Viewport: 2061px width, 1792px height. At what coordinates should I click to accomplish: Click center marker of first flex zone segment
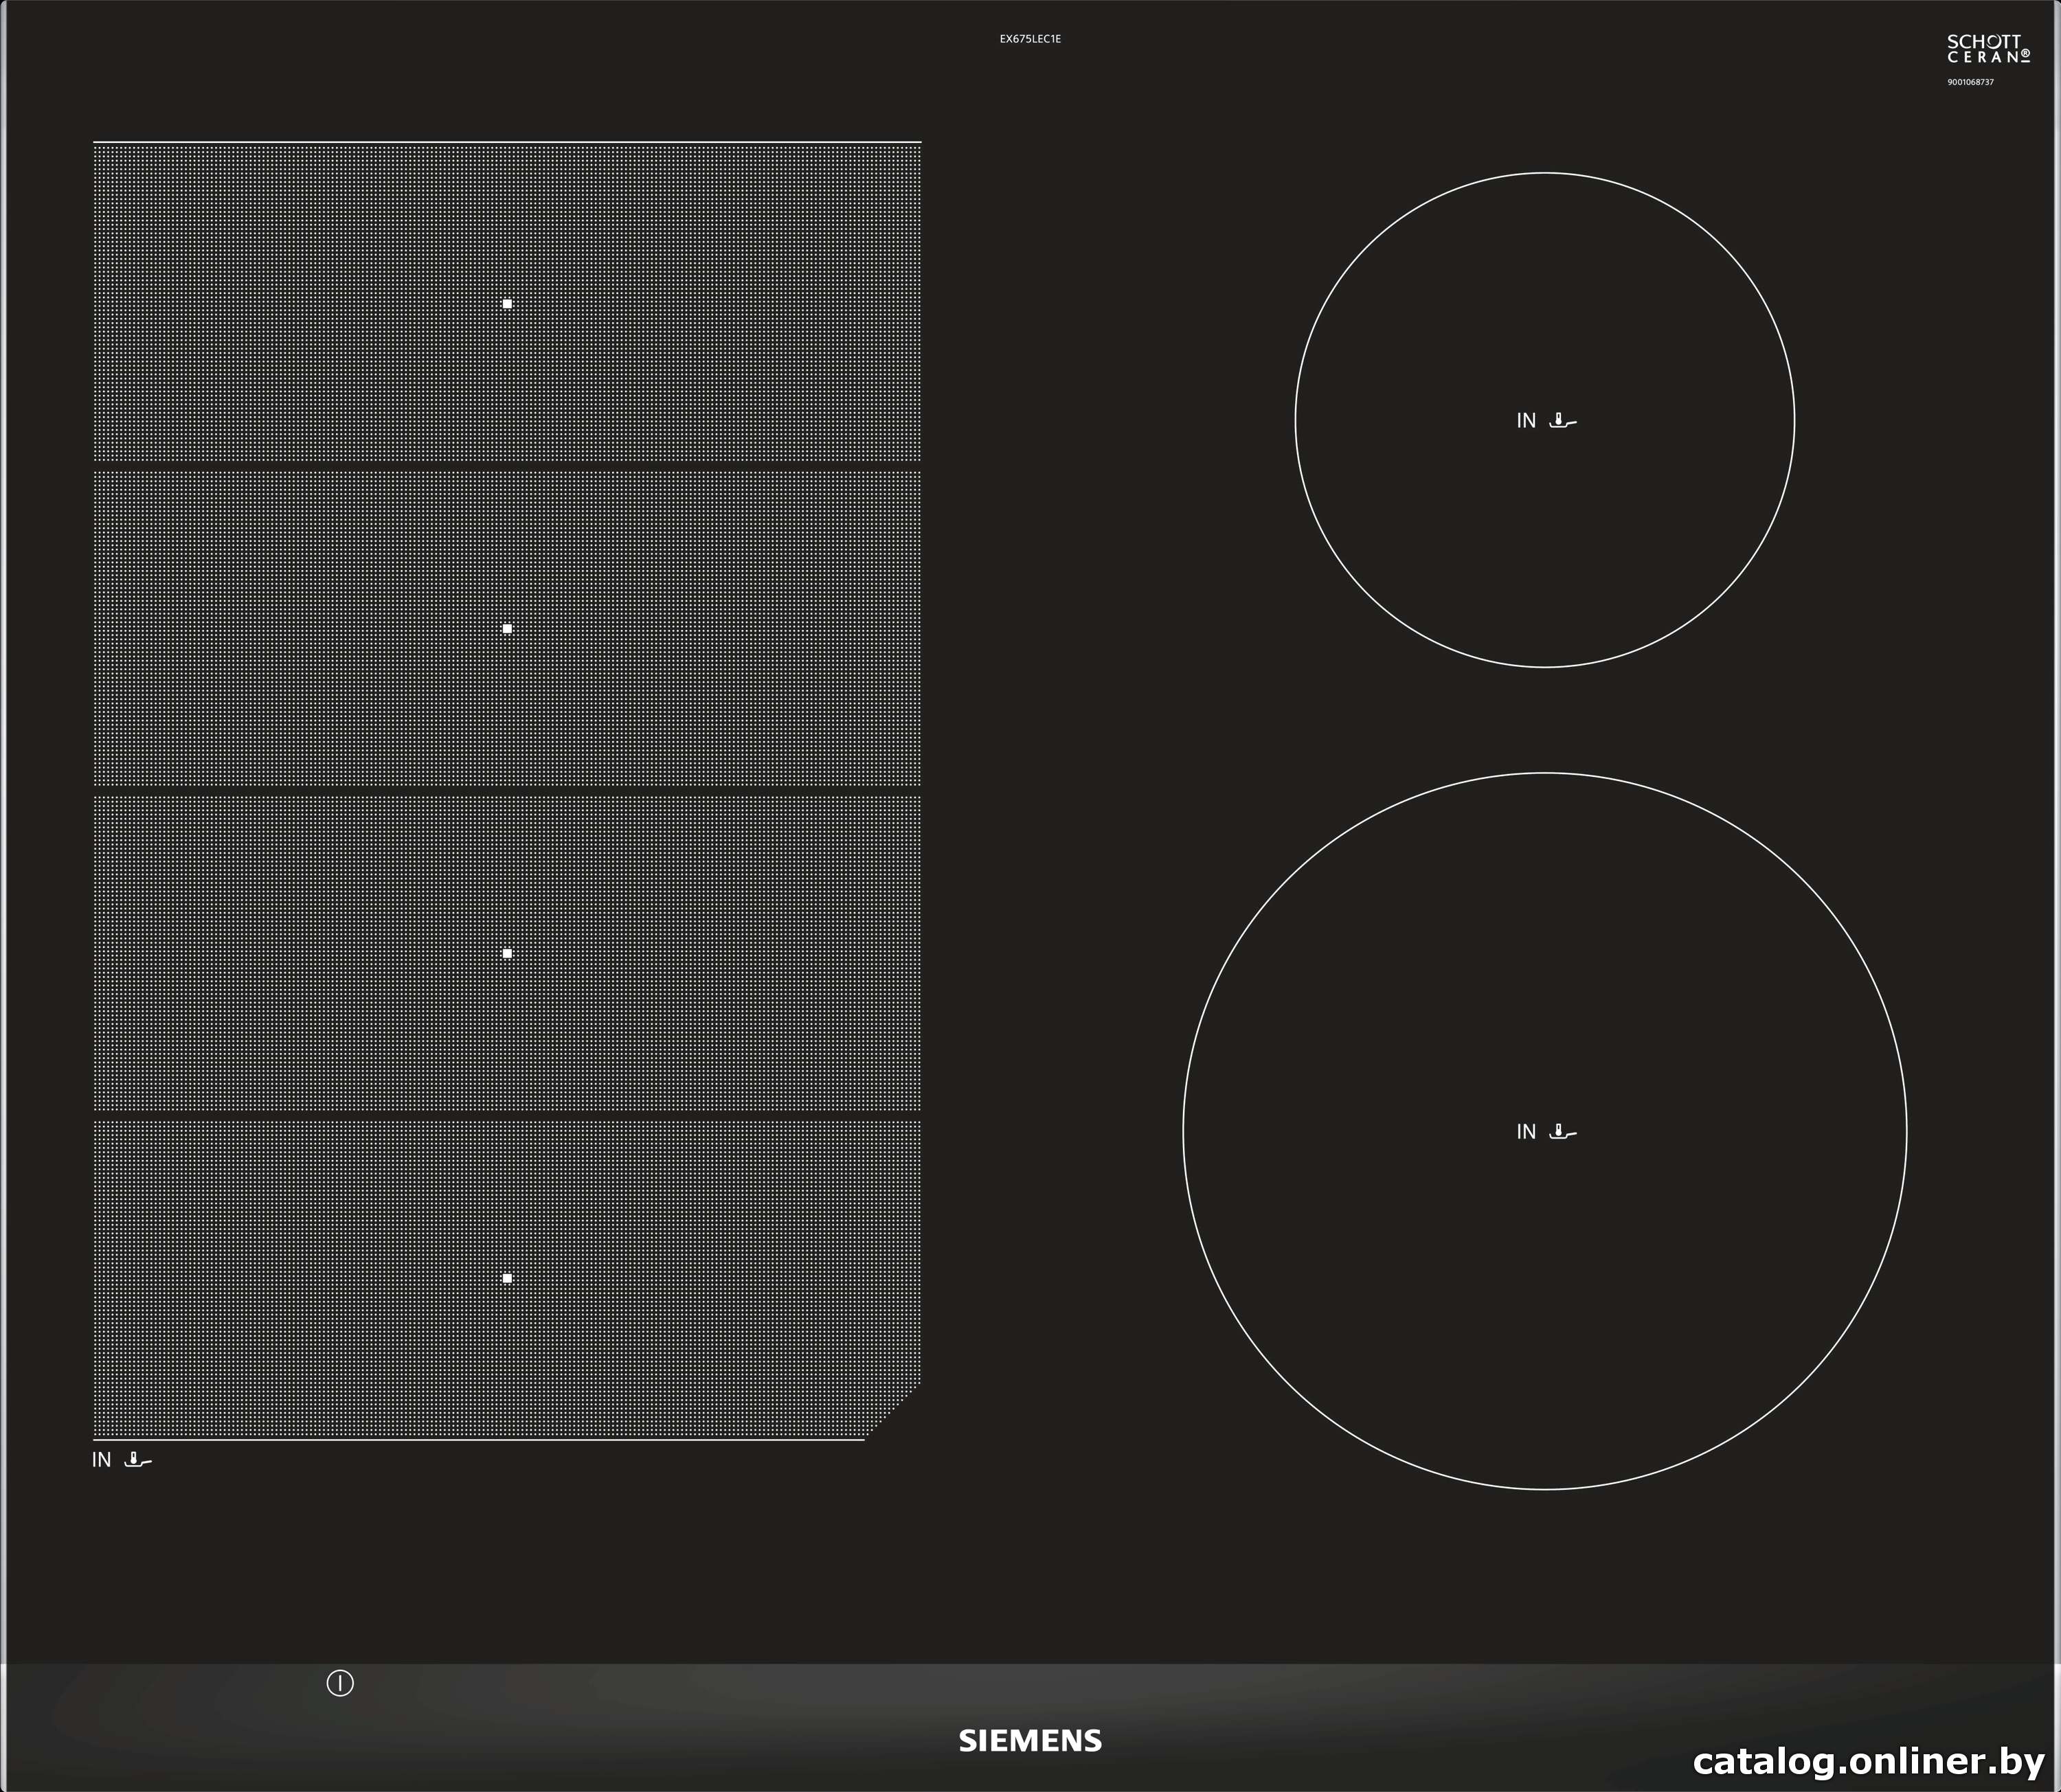507,303
